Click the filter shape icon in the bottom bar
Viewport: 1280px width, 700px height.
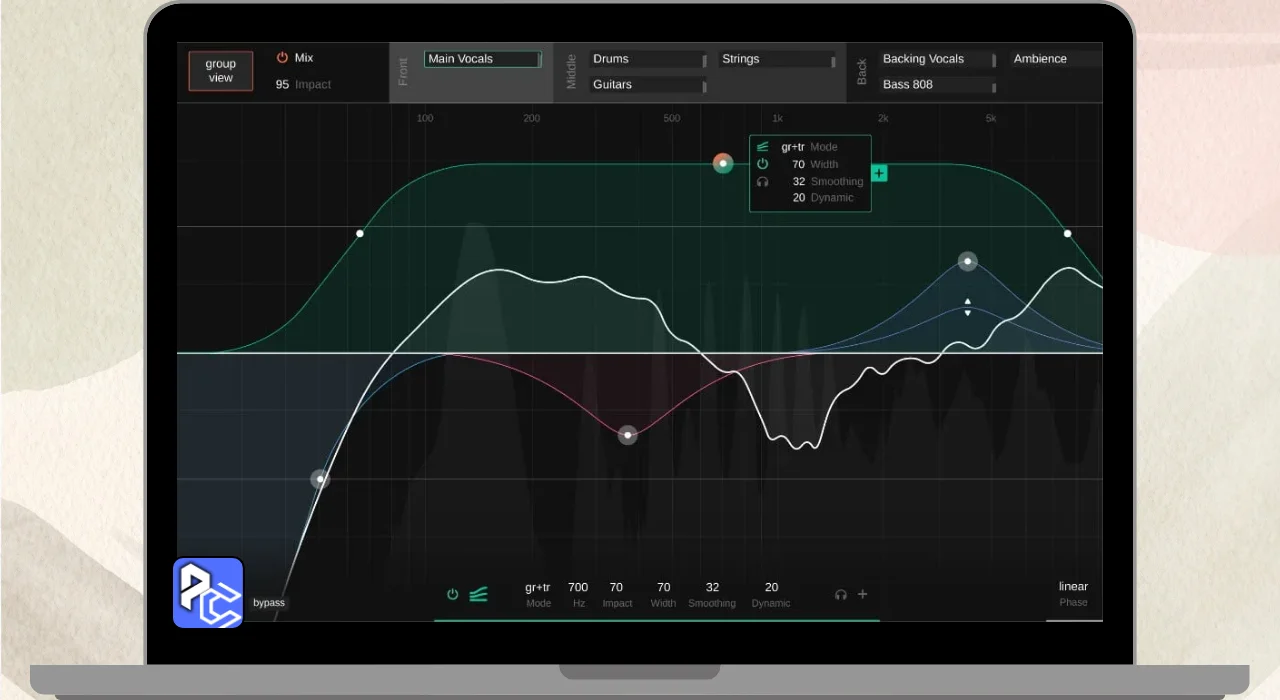tap(479, 594)
